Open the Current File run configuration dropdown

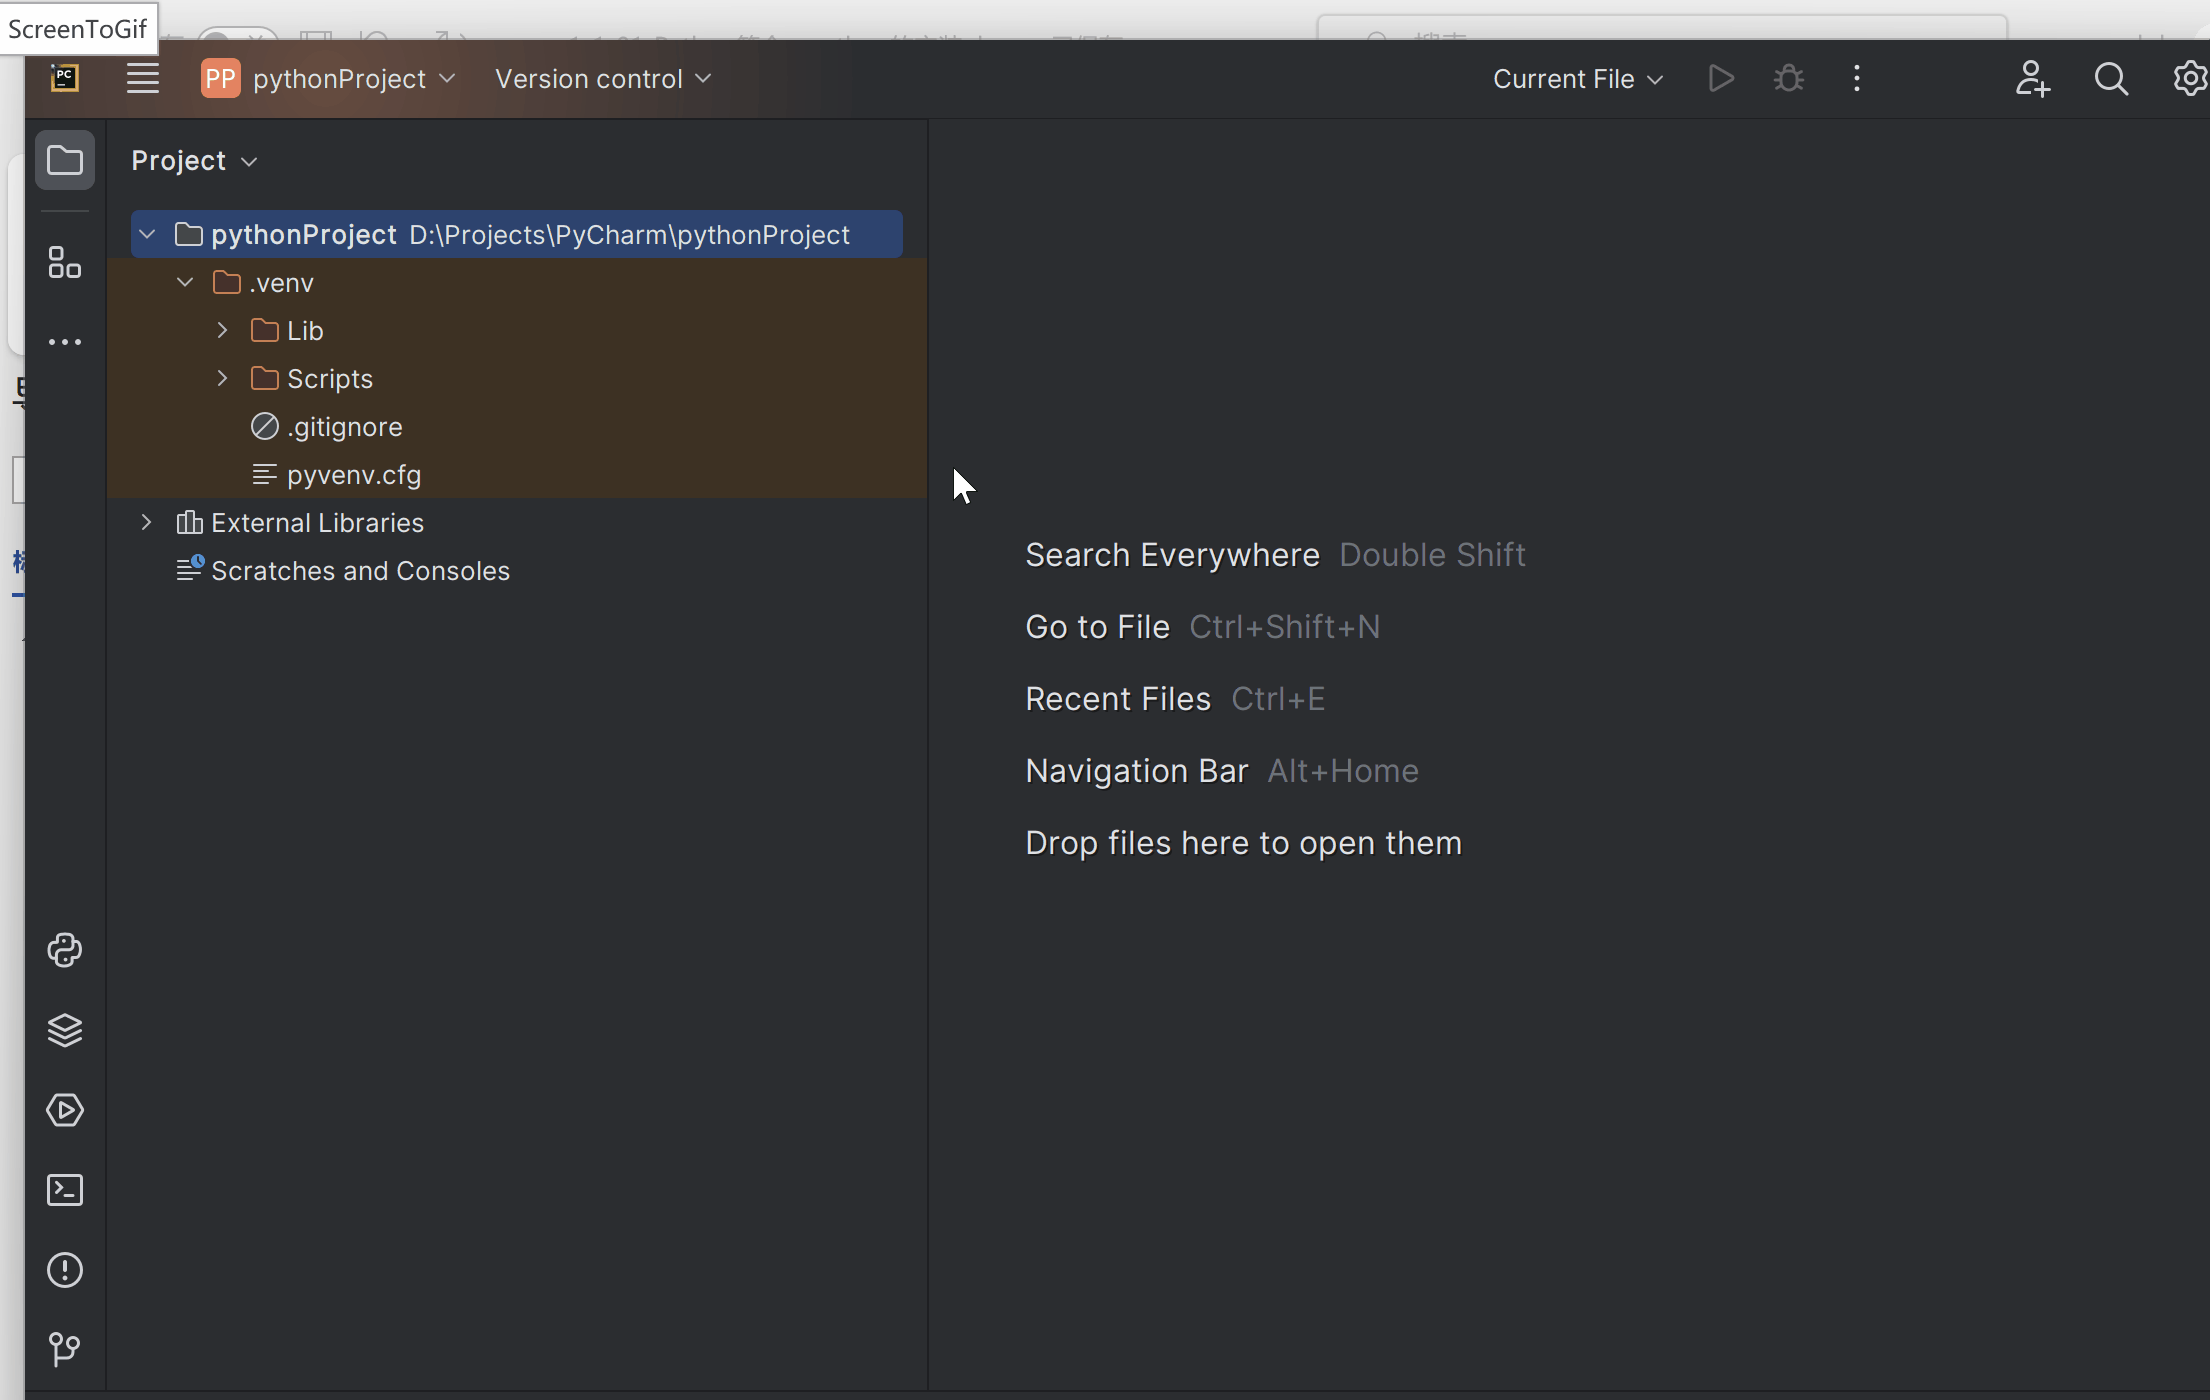(1577, 79)
